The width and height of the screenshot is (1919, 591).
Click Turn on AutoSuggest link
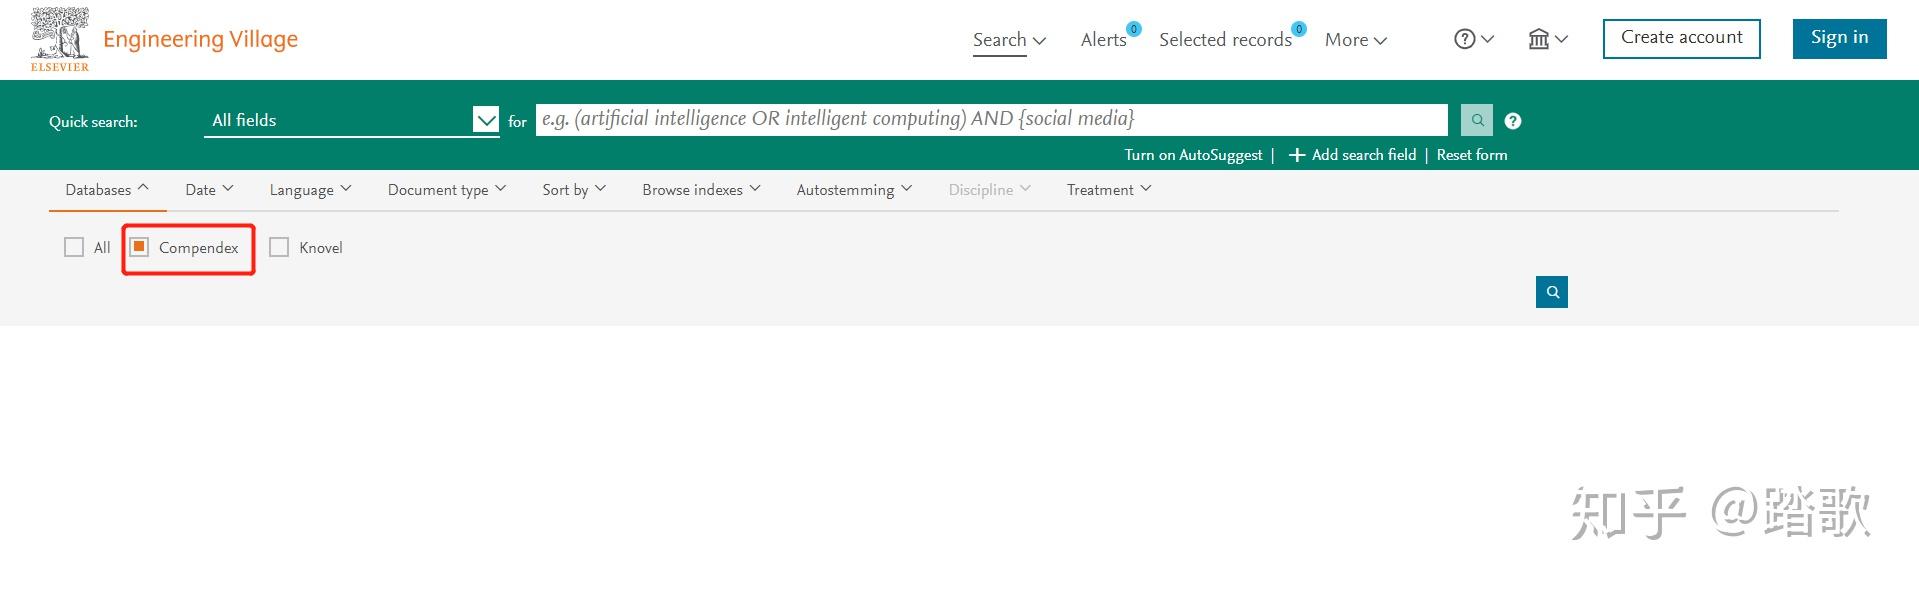coord(1193,155)
